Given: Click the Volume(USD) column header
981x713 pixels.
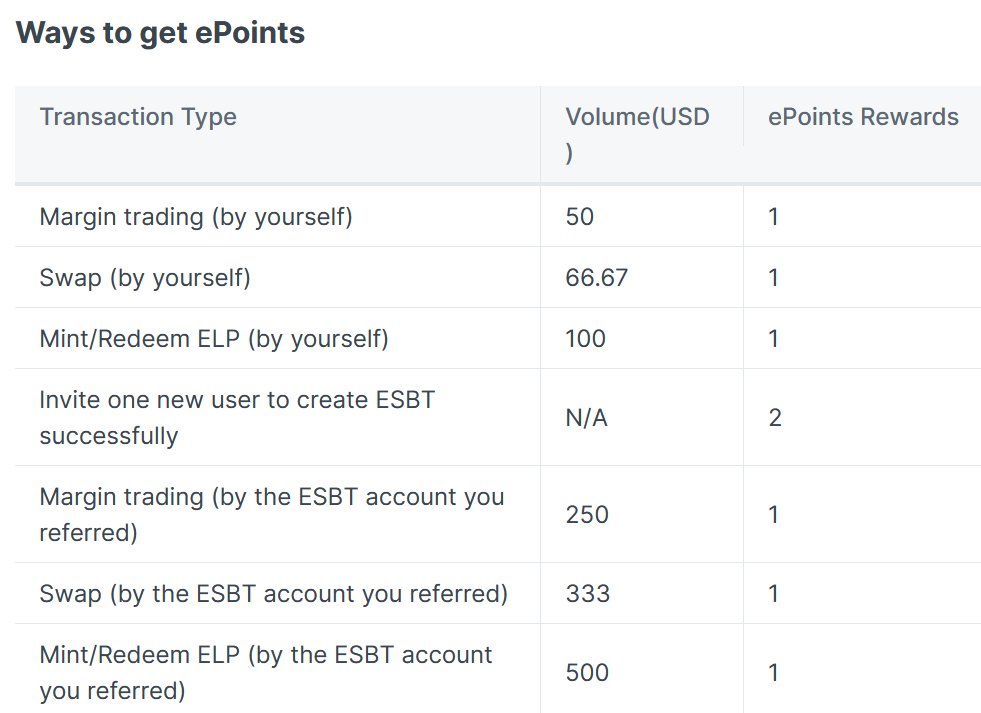Looking at the screenshot, I should [x=638, y=134].
